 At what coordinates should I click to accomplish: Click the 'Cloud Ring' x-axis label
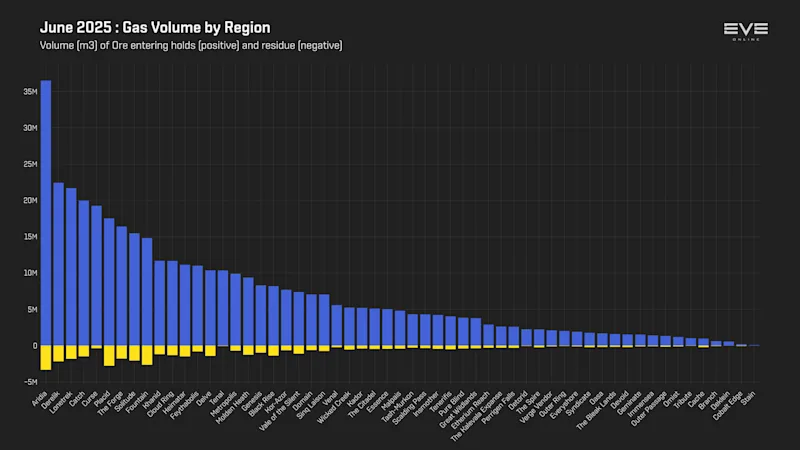[x=160, y=405]
